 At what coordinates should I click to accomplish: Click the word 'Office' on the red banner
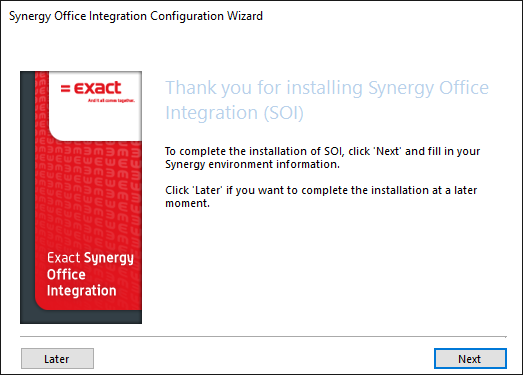click(x=66, y=274)
